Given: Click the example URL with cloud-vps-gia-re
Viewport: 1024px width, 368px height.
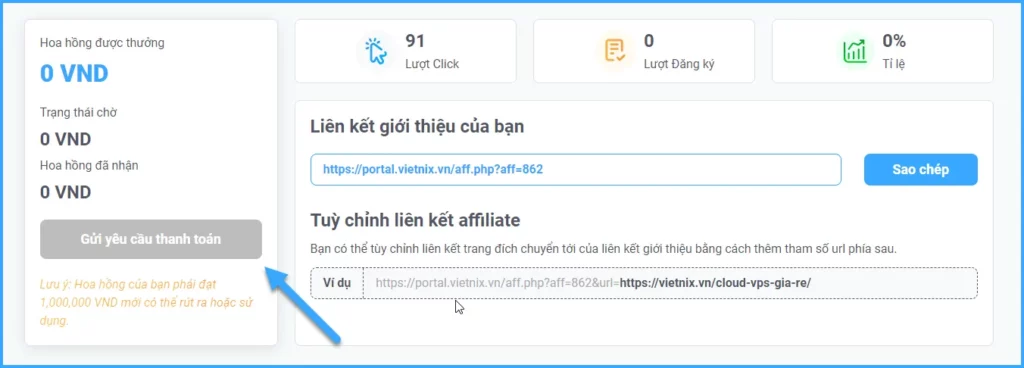Looking at the screenshot, I should pos(593,283).
